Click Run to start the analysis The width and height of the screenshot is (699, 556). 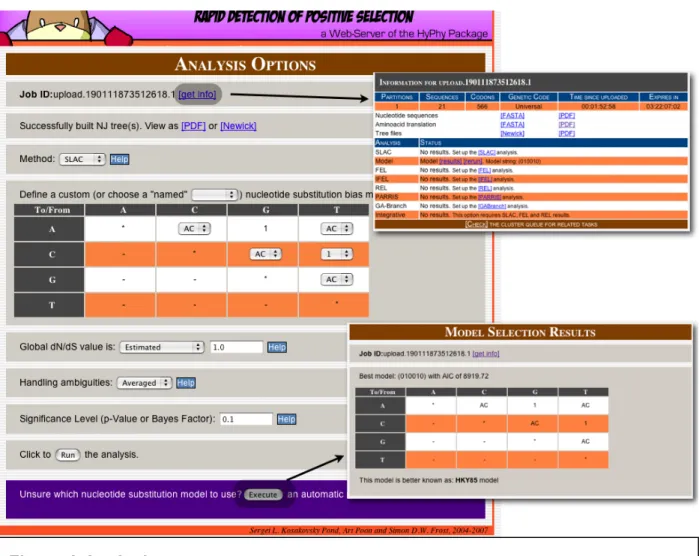[x=68, y=455]
